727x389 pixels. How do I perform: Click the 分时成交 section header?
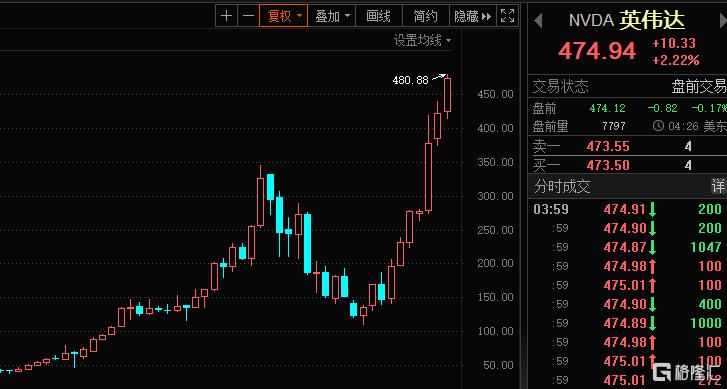(562, 187)
